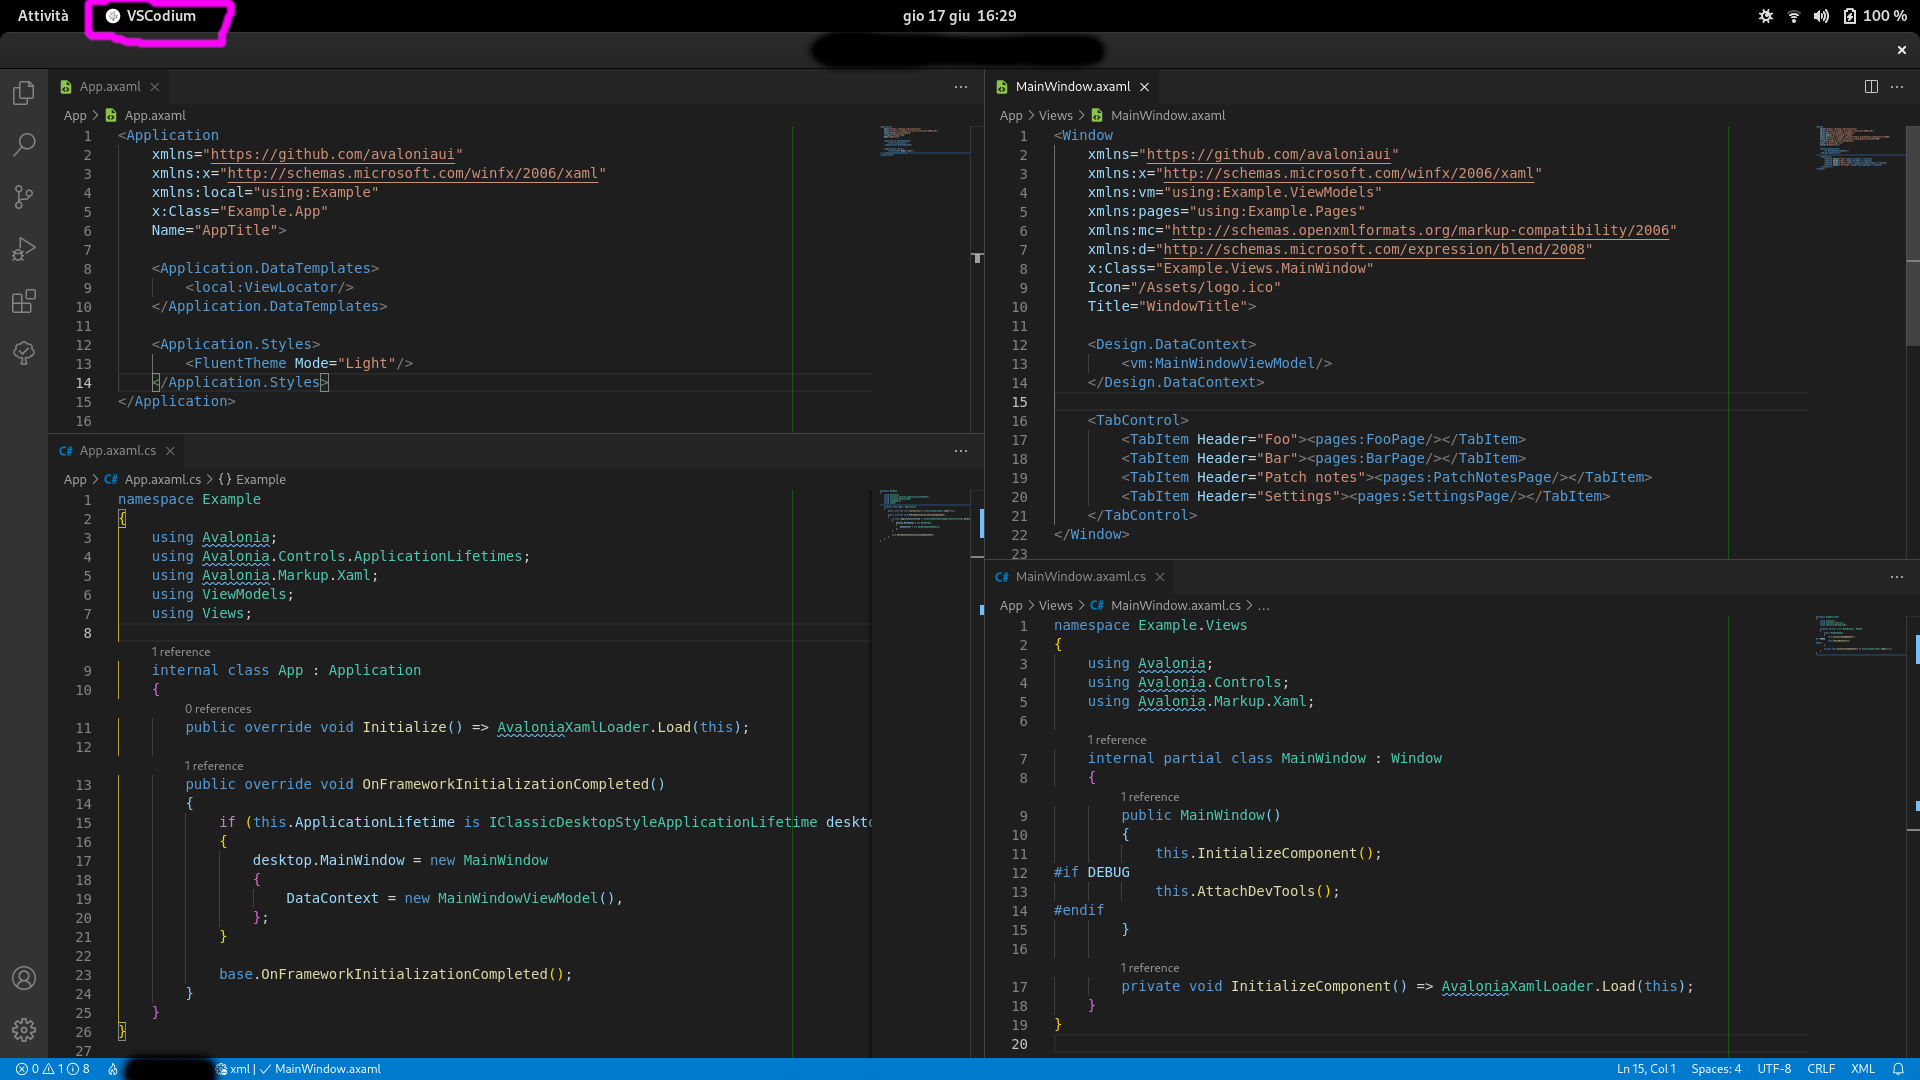
Task: Open Manage gear icon in activity bar
Action: click(24, 1030)
